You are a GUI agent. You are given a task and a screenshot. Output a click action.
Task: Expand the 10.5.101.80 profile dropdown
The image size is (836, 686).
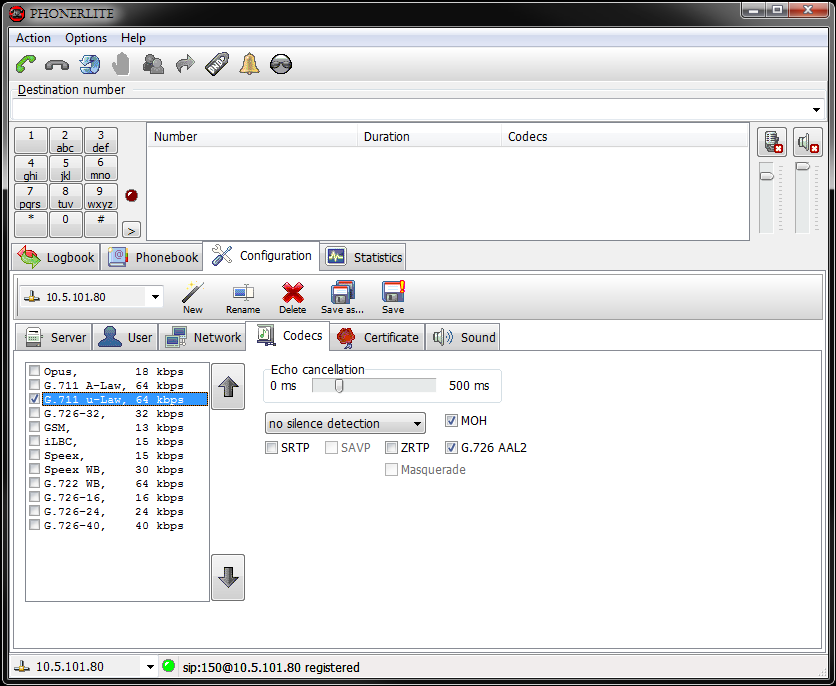[x=155, y=297]
